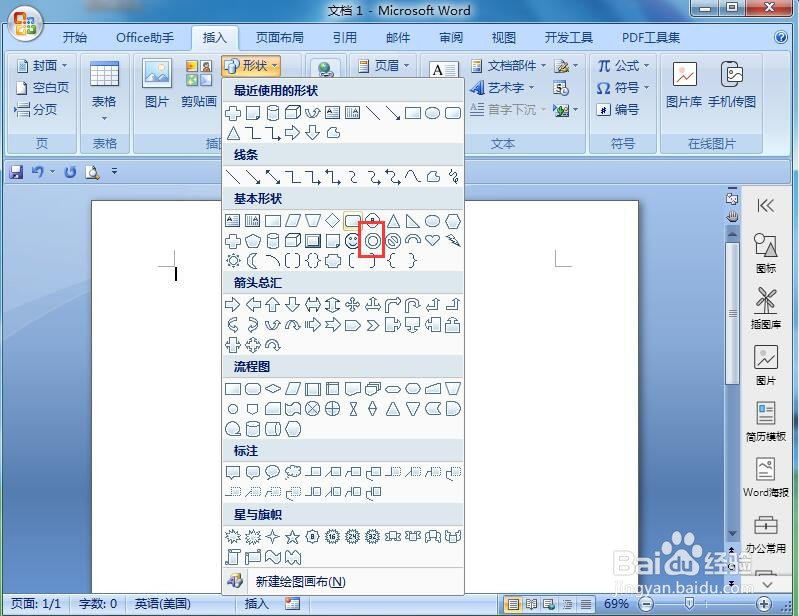
Task: Open the 表格 table dropdown
Action: [104, 90]
